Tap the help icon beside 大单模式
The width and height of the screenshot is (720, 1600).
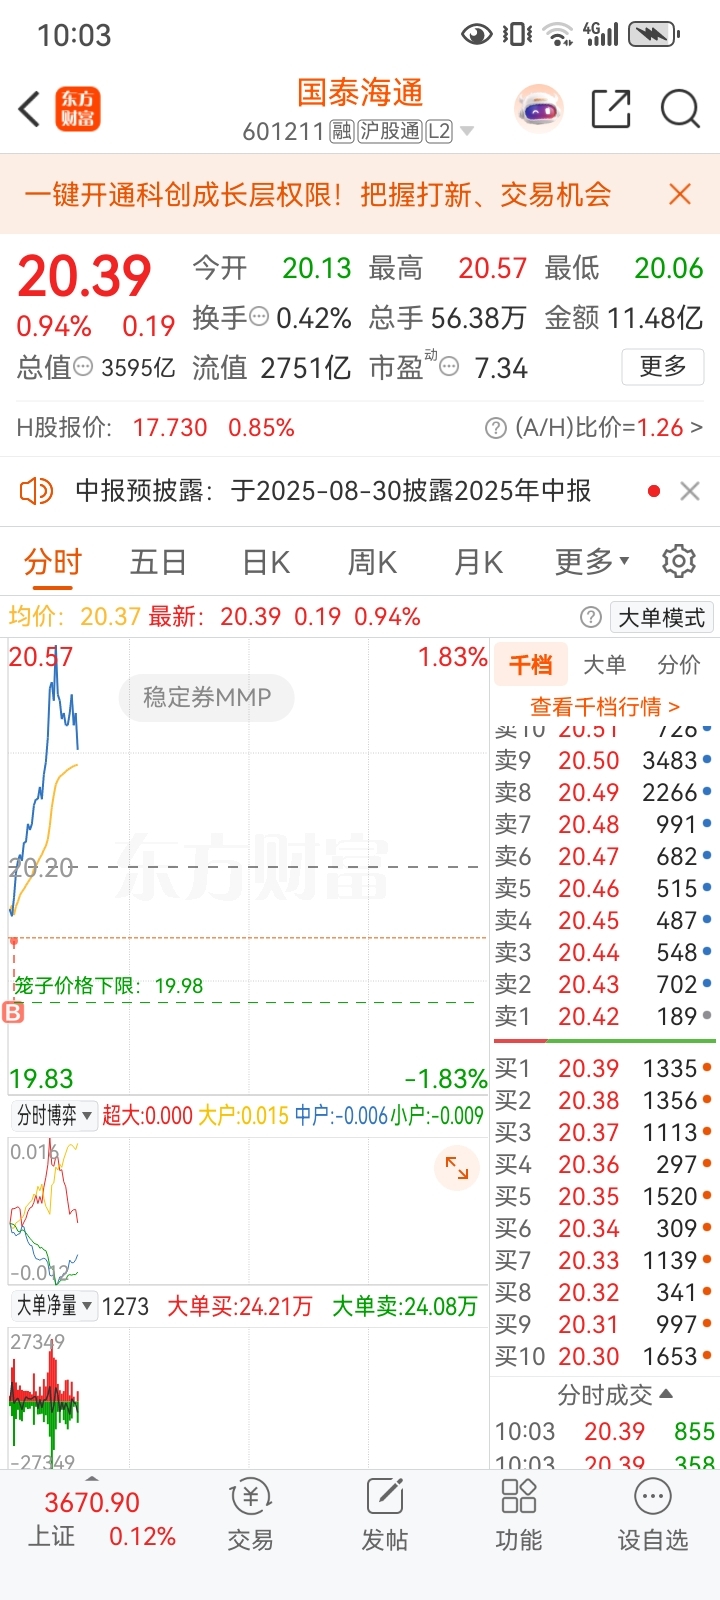[591, 617]
